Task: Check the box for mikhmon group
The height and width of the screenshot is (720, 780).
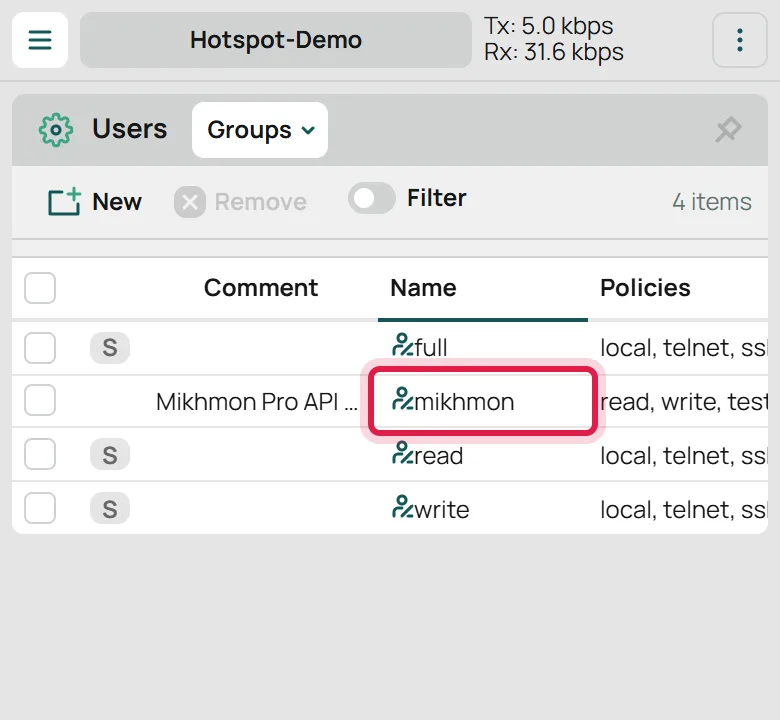Action: point(40,400)
